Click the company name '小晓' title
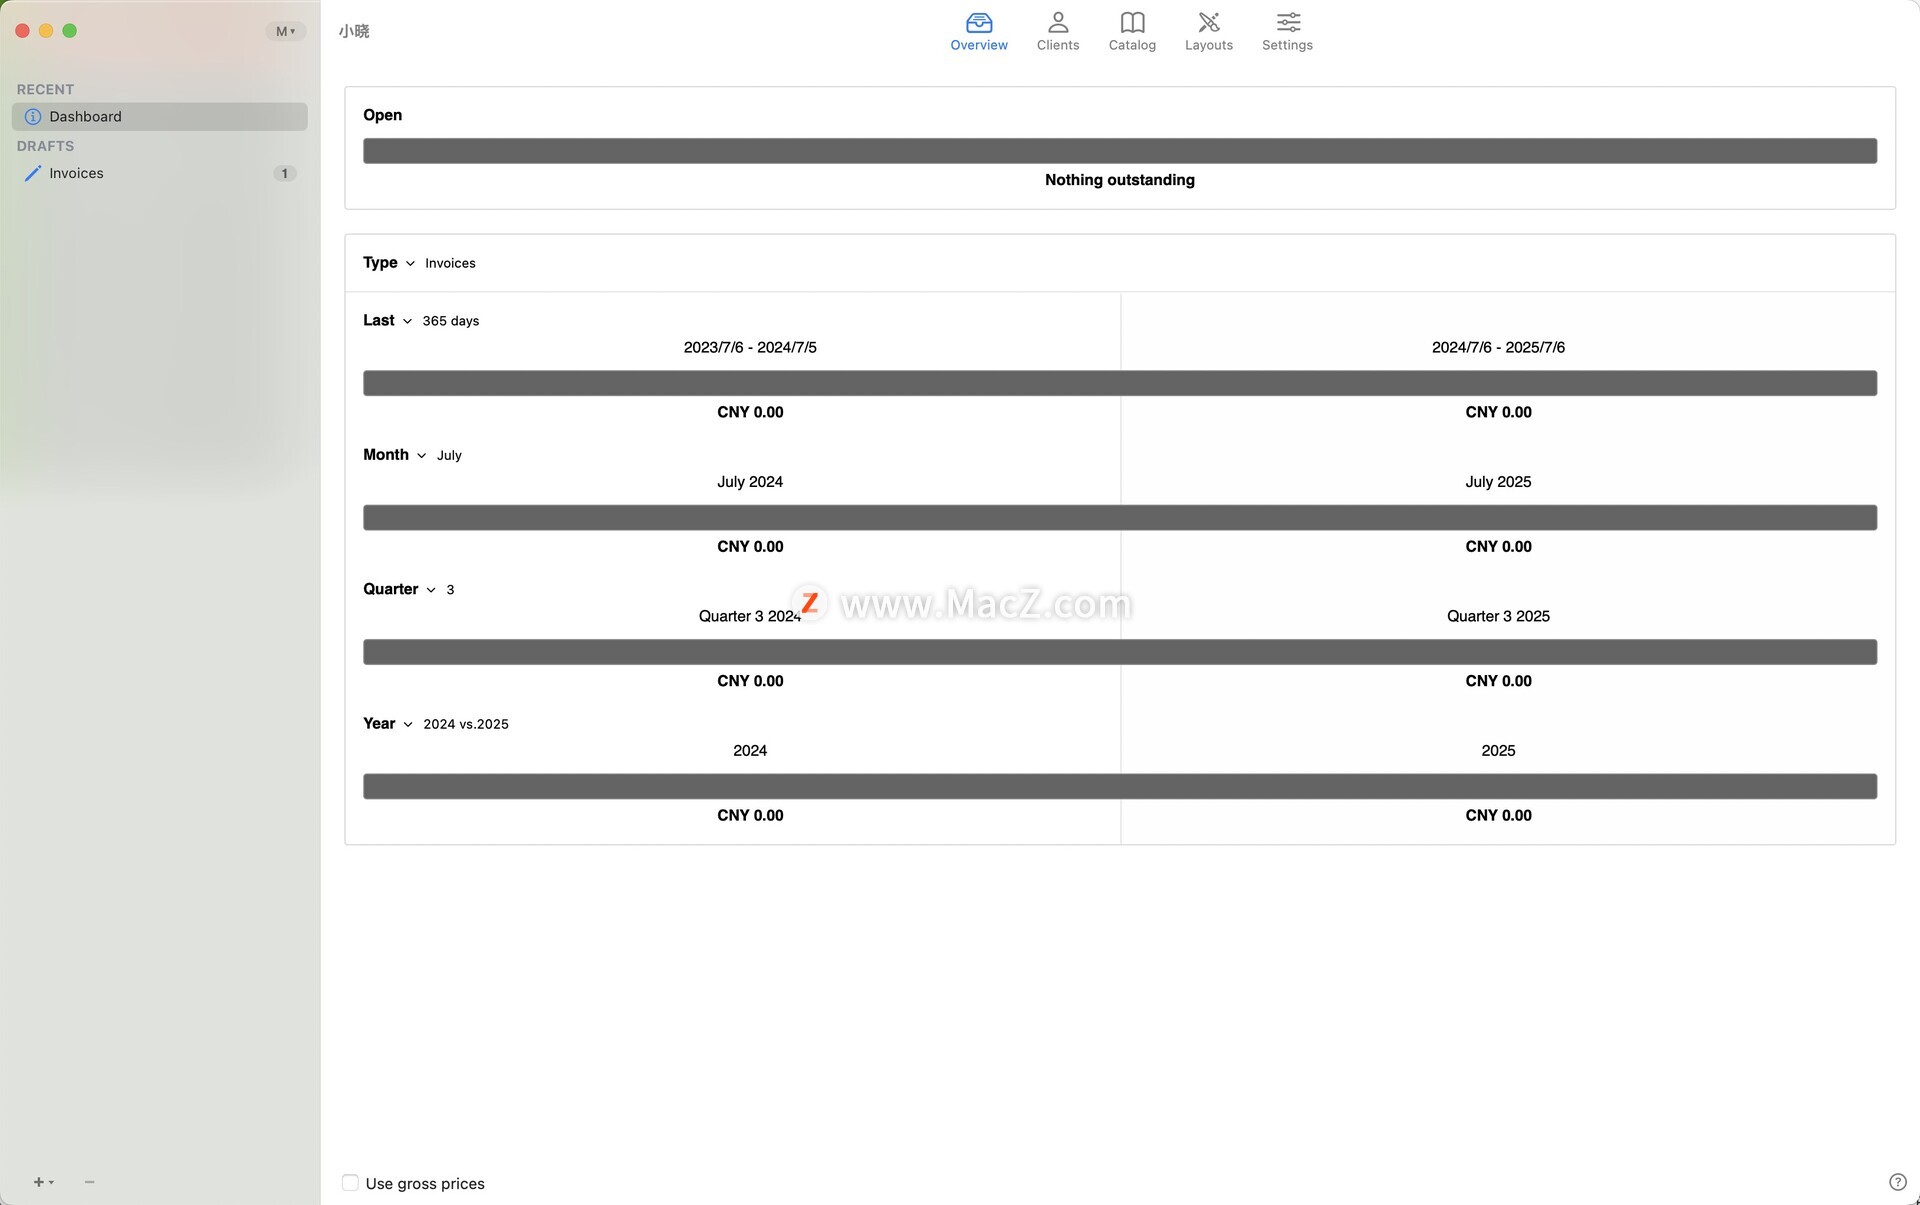Image resolution: width=1920 pixels, height=1205 pixels. pyautogui.click(x=354, y=31)
